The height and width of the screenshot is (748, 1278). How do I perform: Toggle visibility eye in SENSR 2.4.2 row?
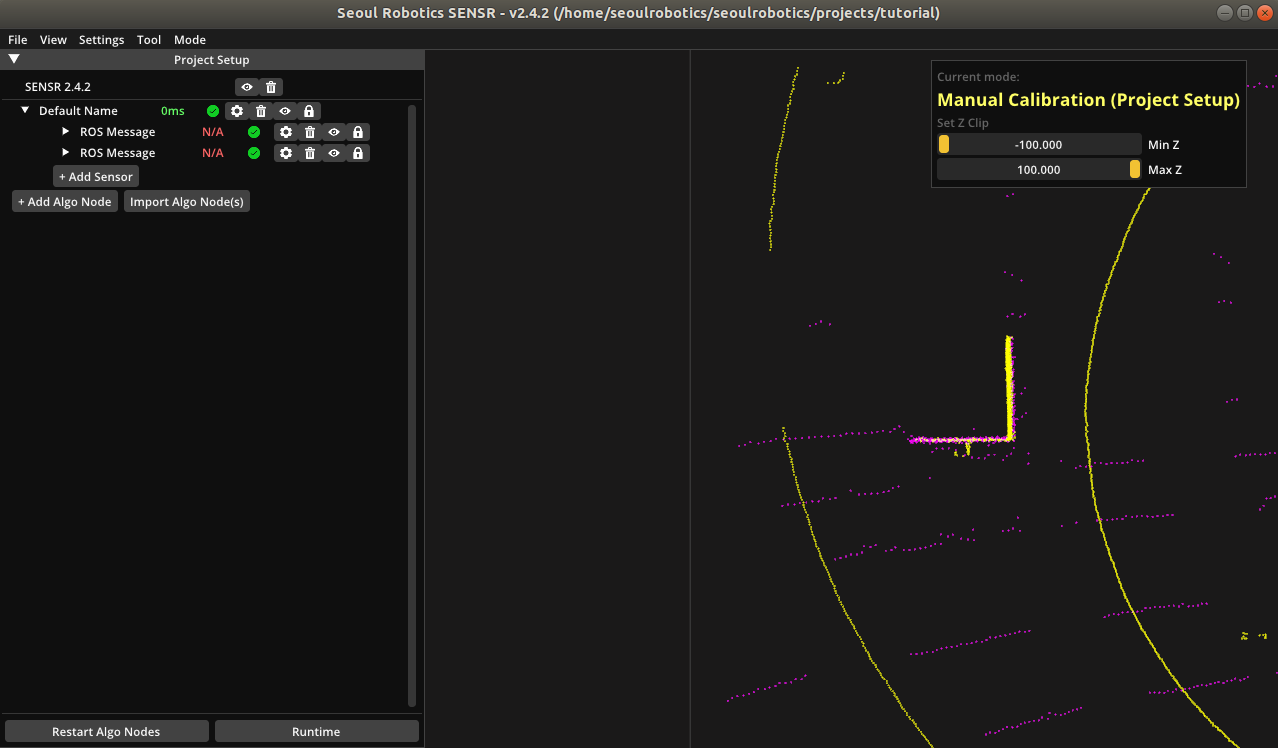(x=247, y=87)
